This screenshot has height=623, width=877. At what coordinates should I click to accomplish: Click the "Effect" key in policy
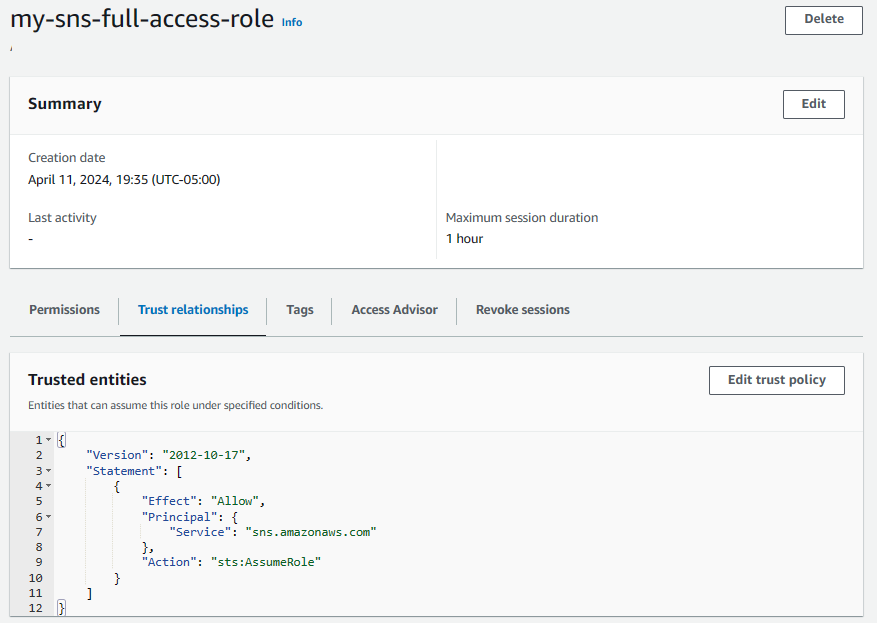[169, 501]
